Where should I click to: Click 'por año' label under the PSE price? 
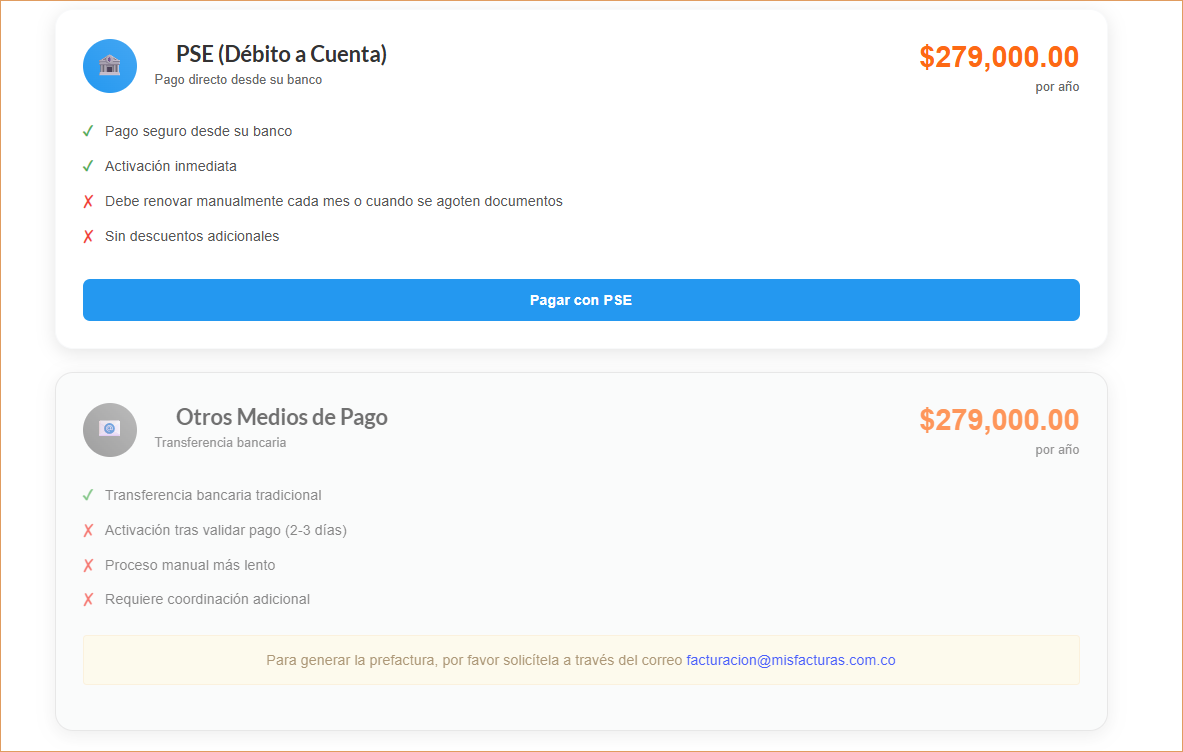1057,87
